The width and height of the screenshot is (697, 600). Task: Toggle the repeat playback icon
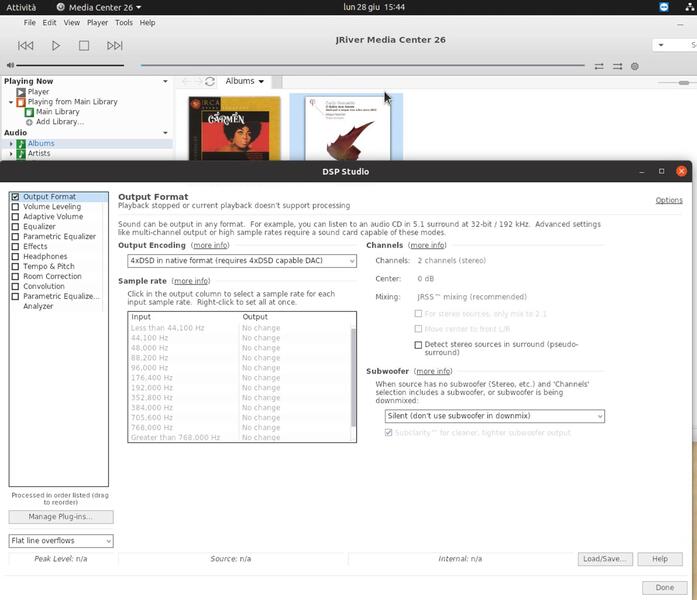coord(599,66)
